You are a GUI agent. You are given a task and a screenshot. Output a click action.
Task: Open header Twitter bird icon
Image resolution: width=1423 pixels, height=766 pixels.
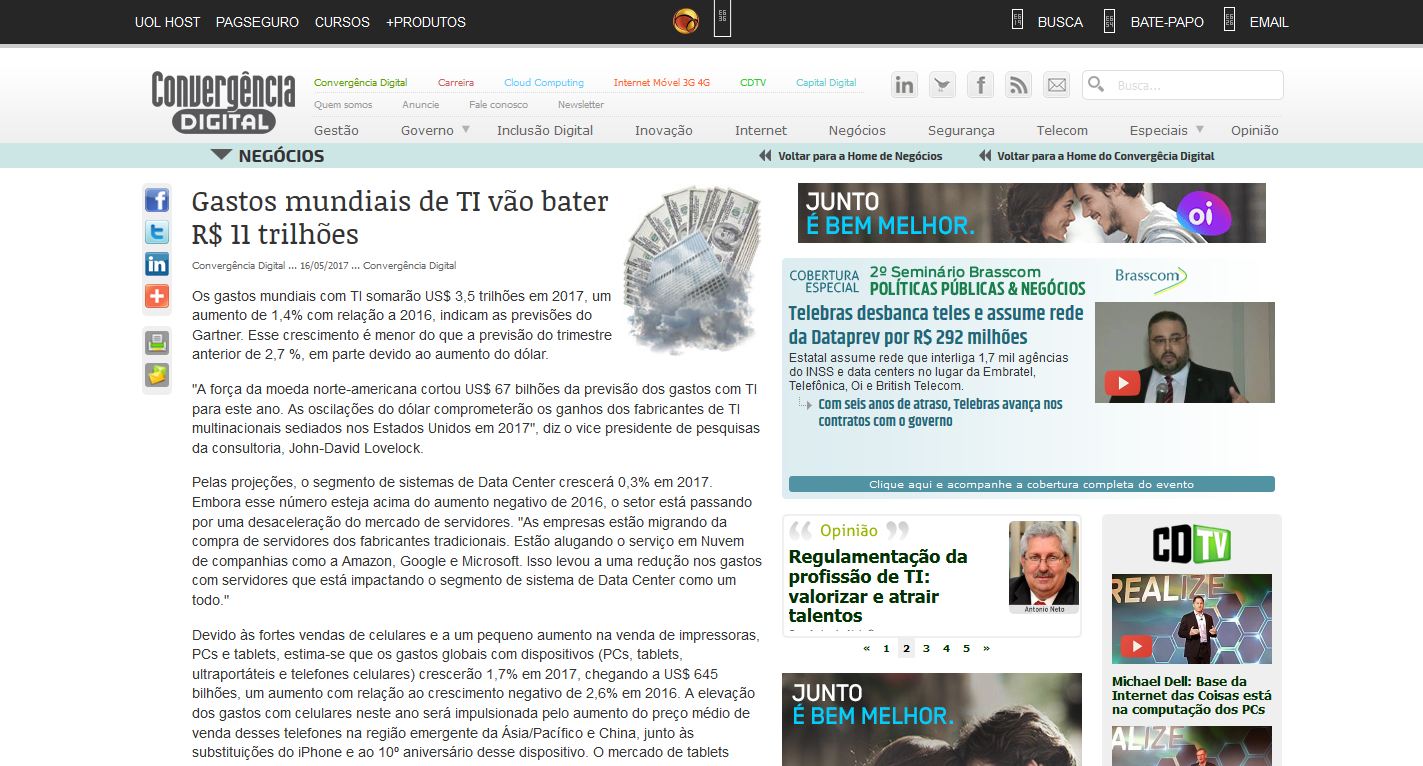coord(943,85)
